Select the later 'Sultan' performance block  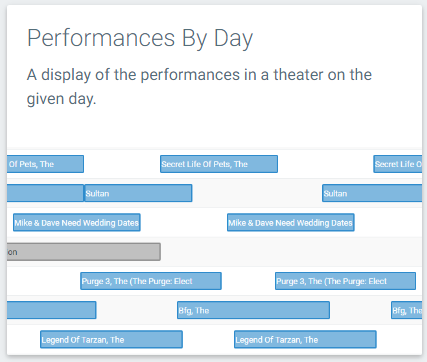tap(372, 193)
